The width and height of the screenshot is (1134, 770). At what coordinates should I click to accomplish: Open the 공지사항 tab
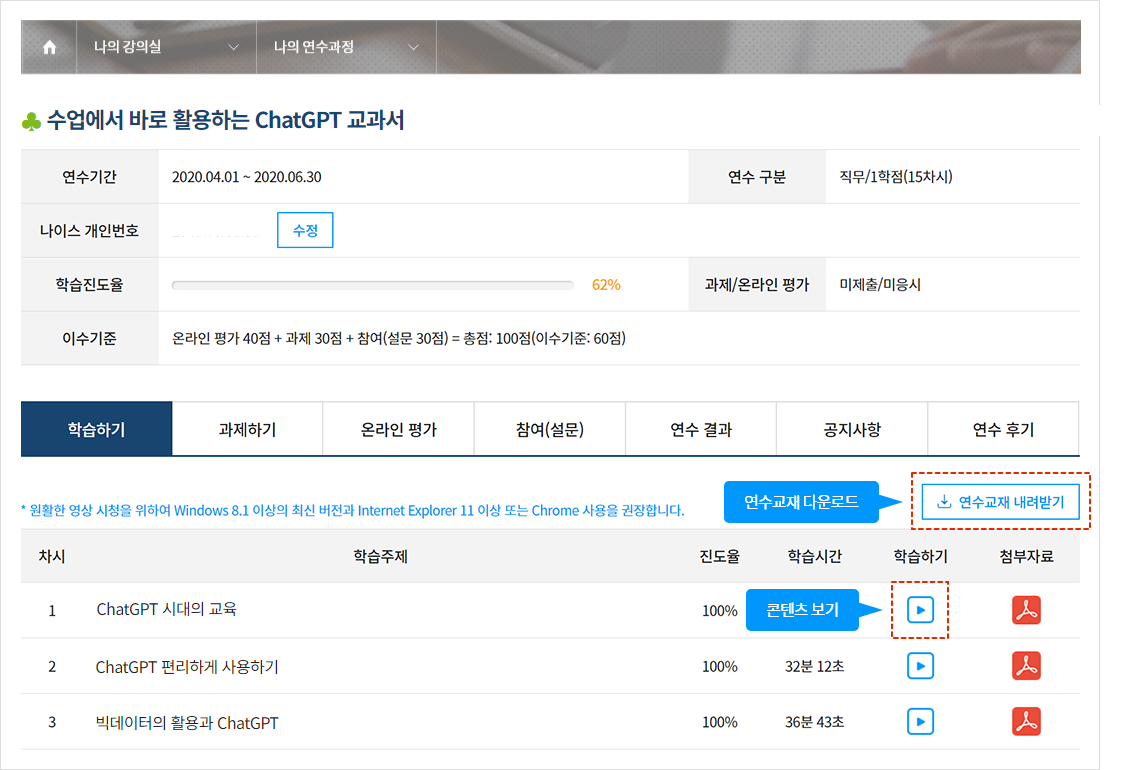click(x=852, y=429)
